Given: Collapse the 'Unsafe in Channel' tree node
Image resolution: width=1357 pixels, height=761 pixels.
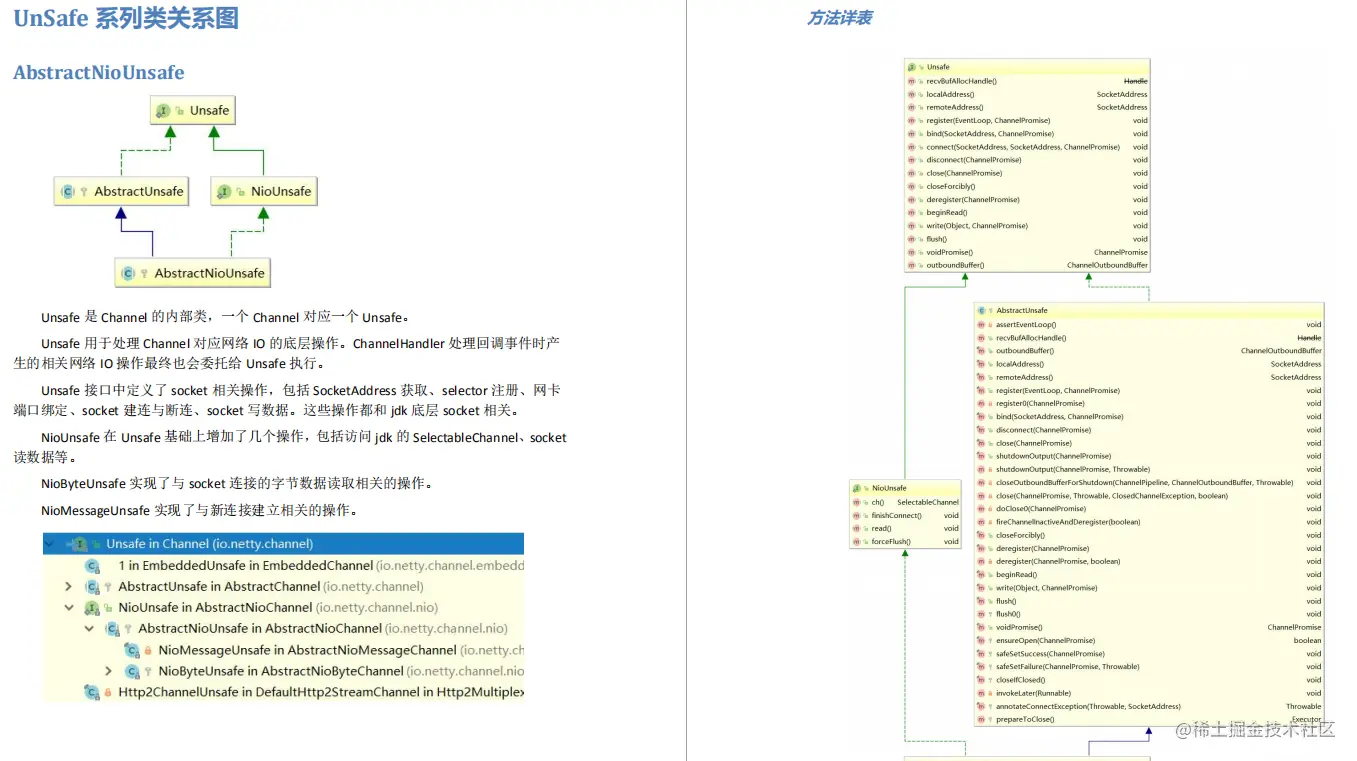Looking at the screenshot, I should (49, 544).
